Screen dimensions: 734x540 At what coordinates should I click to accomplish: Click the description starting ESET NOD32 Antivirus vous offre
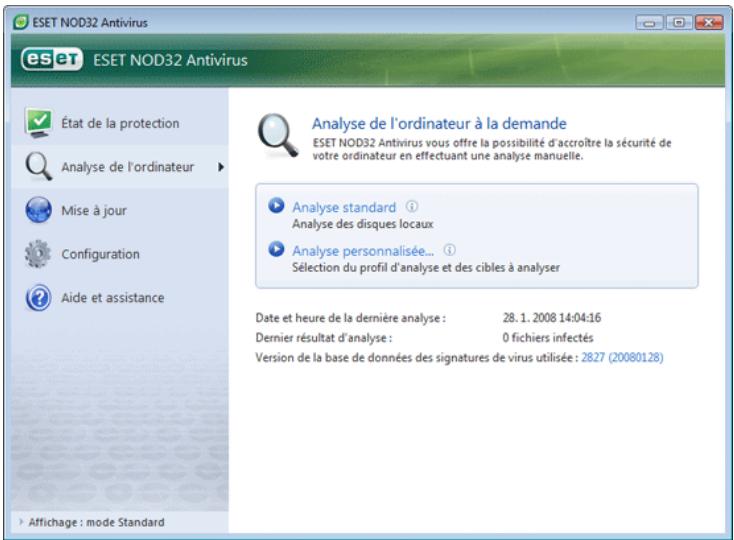tap(492, 149)
